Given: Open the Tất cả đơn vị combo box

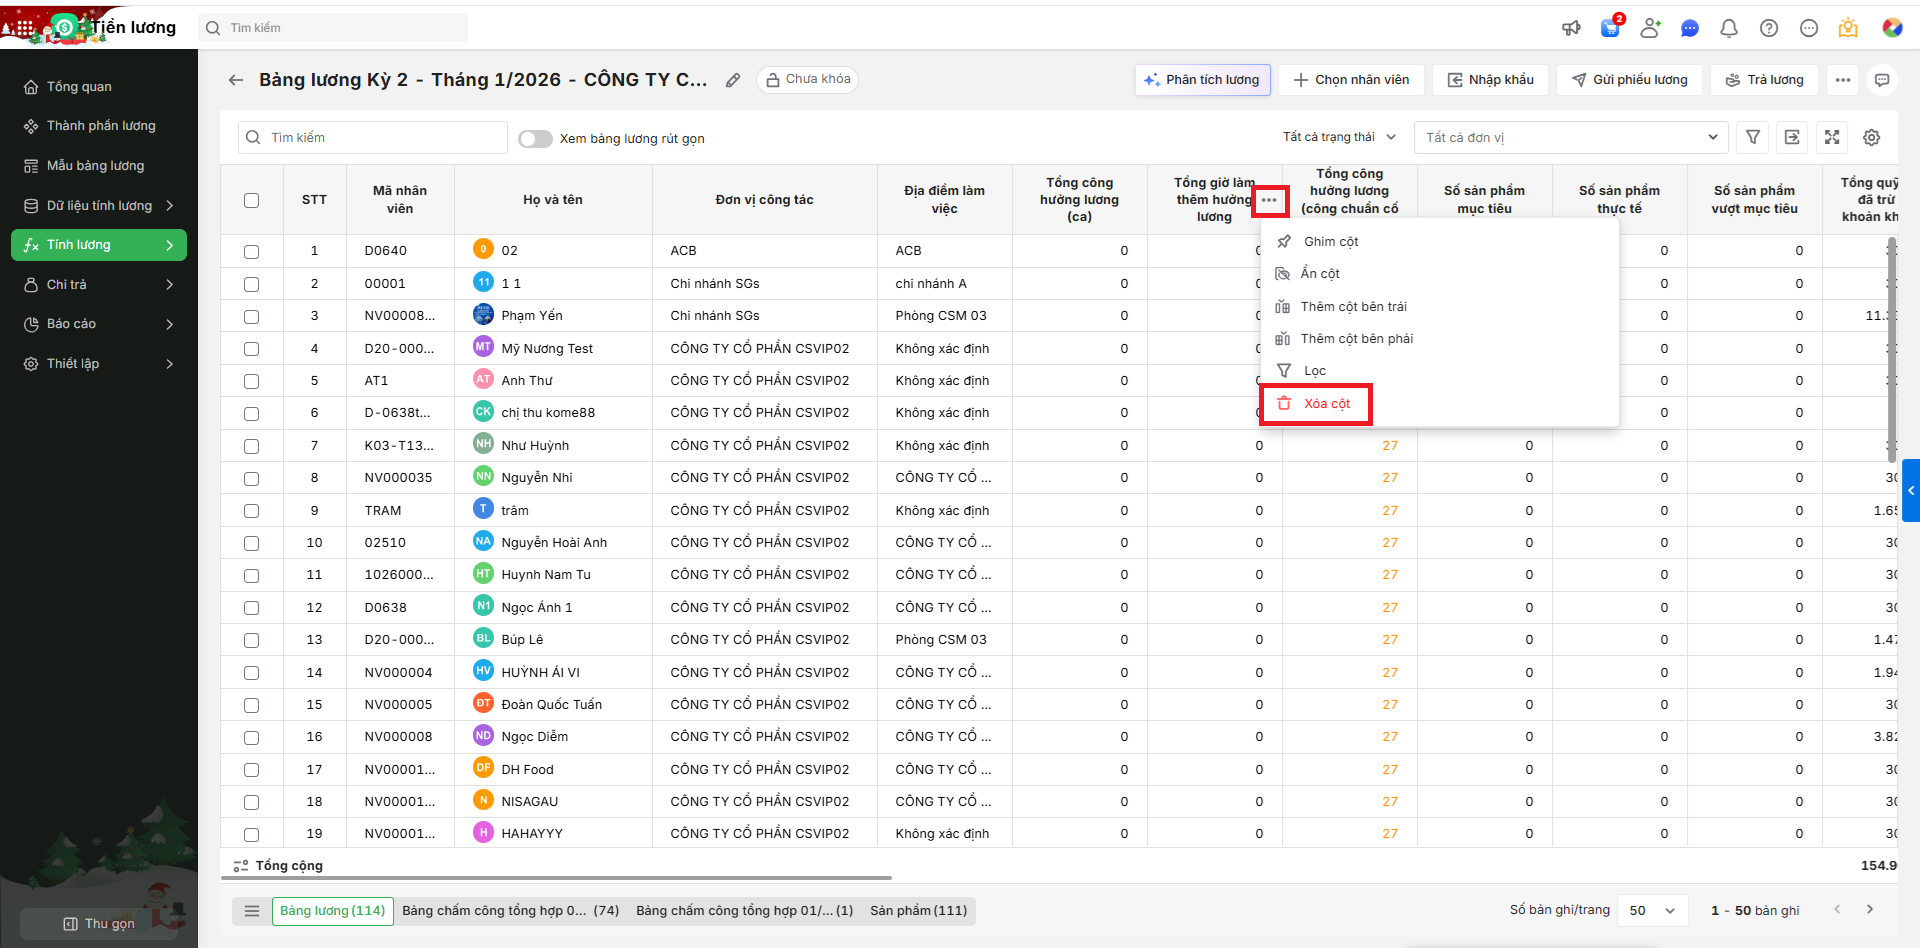Looking at the screenshot, I should [1570, 138].
